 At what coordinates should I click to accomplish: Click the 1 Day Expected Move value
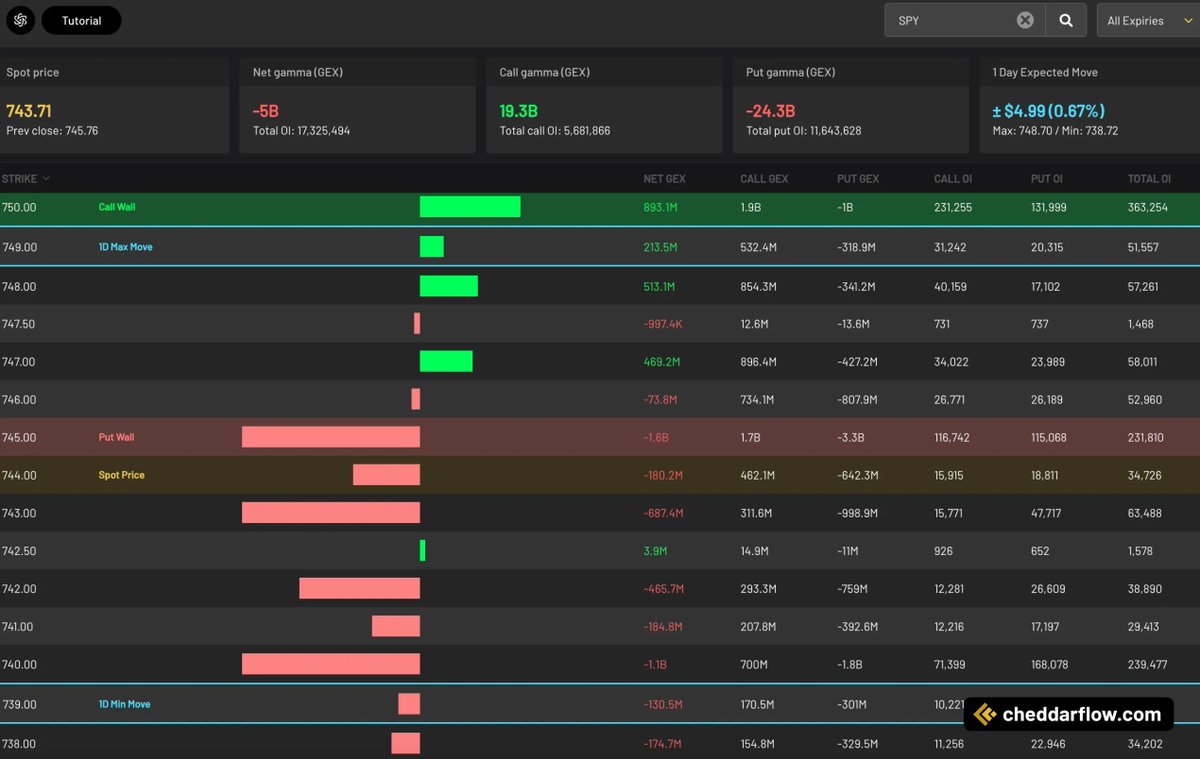(x=1049, y=111)
